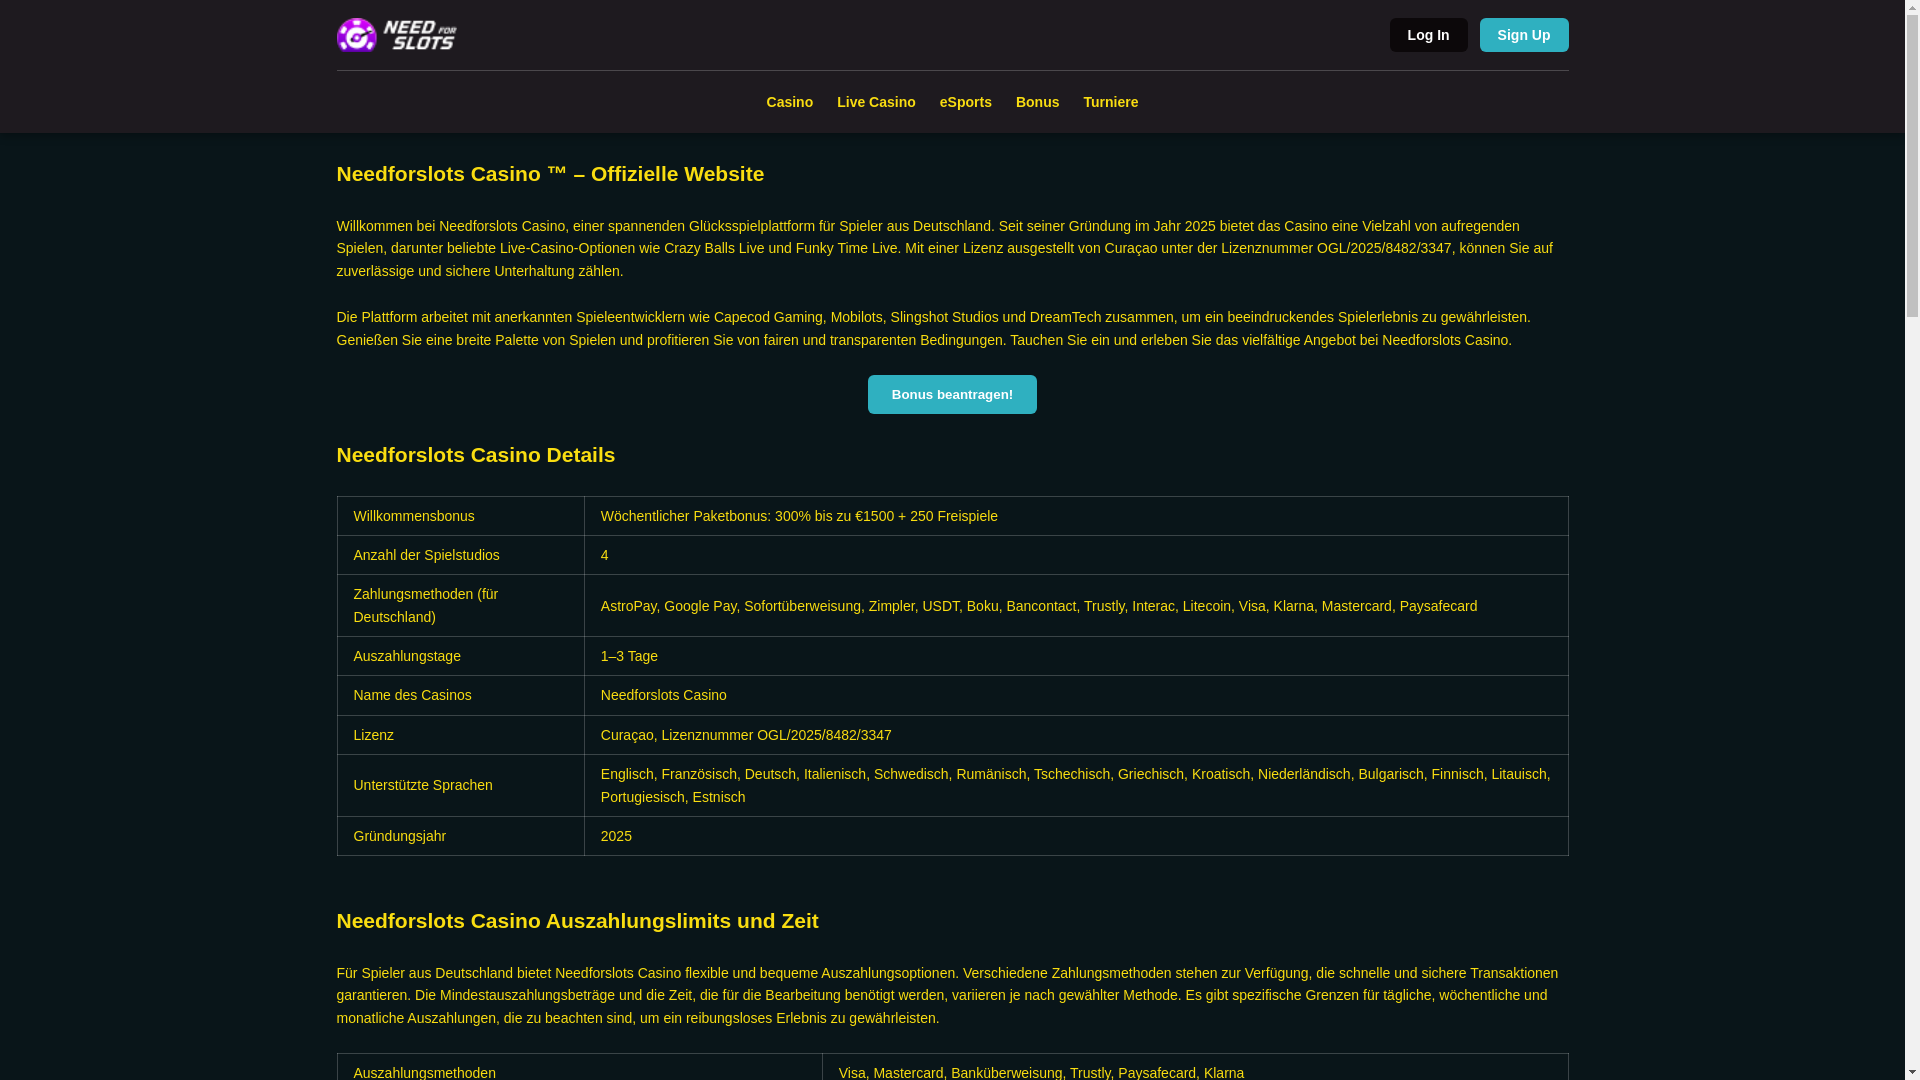The height and width of the screenshot is (1080, 1920).
Task: Click the Auszahlungstage label cell
Action: (461, 656)
